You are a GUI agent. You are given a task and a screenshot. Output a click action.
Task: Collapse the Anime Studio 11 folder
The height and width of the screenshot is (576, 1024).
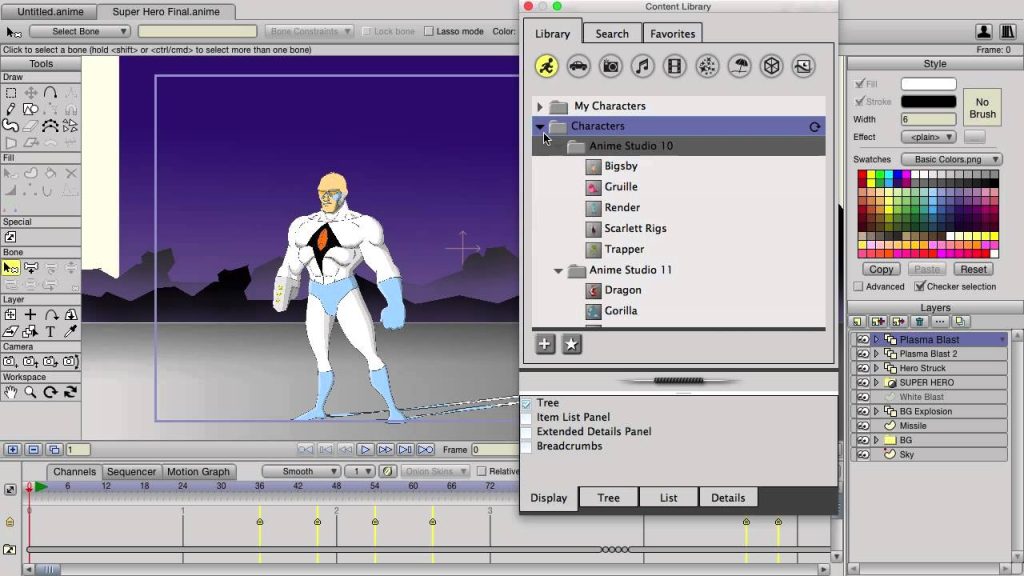558,270
